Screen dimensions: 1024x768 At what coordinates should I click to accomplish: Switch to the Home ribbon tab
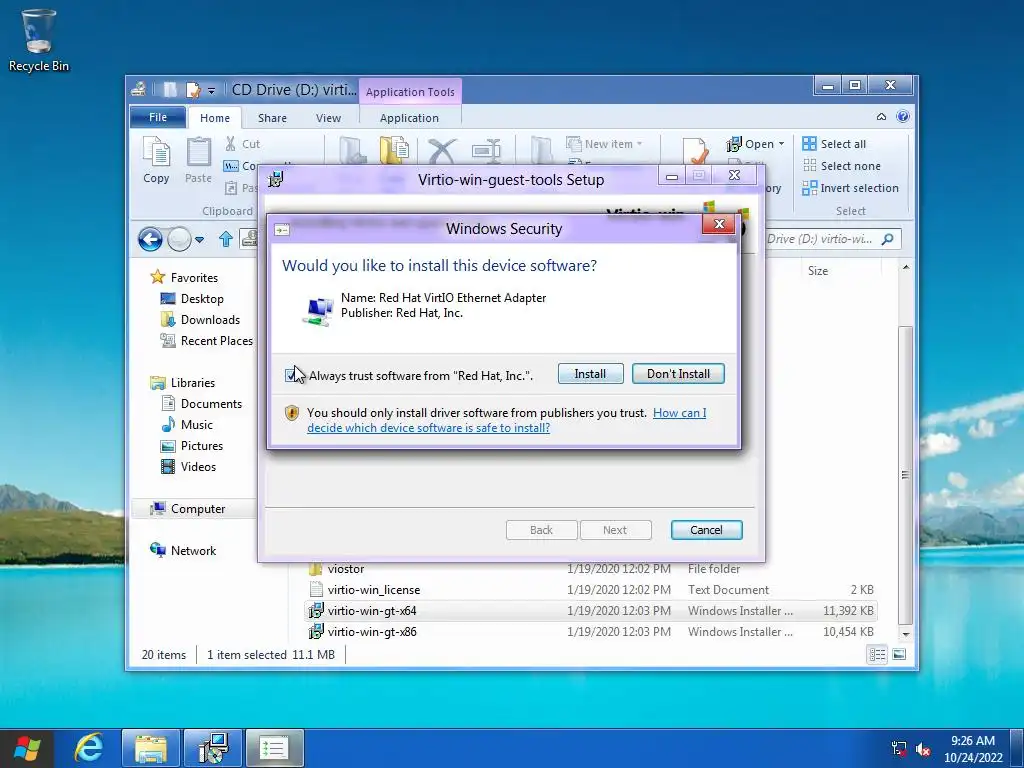(x=215, y=118)
